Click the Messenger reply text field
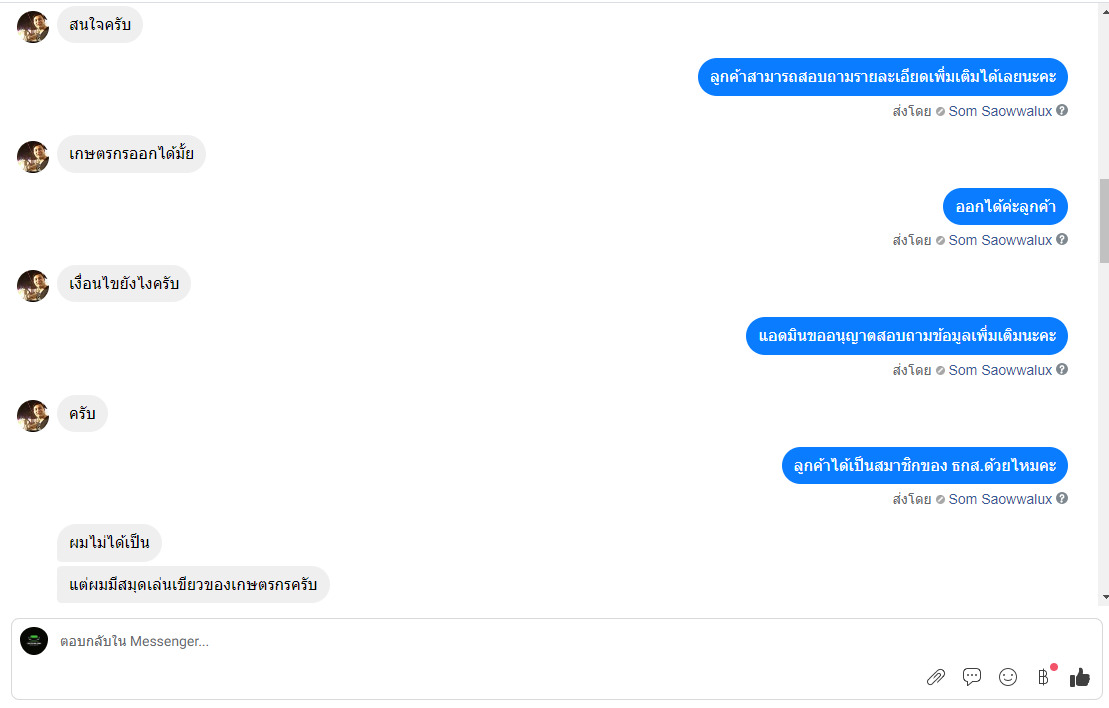The width and height of the screenshot is (1109, 708). 488,642
